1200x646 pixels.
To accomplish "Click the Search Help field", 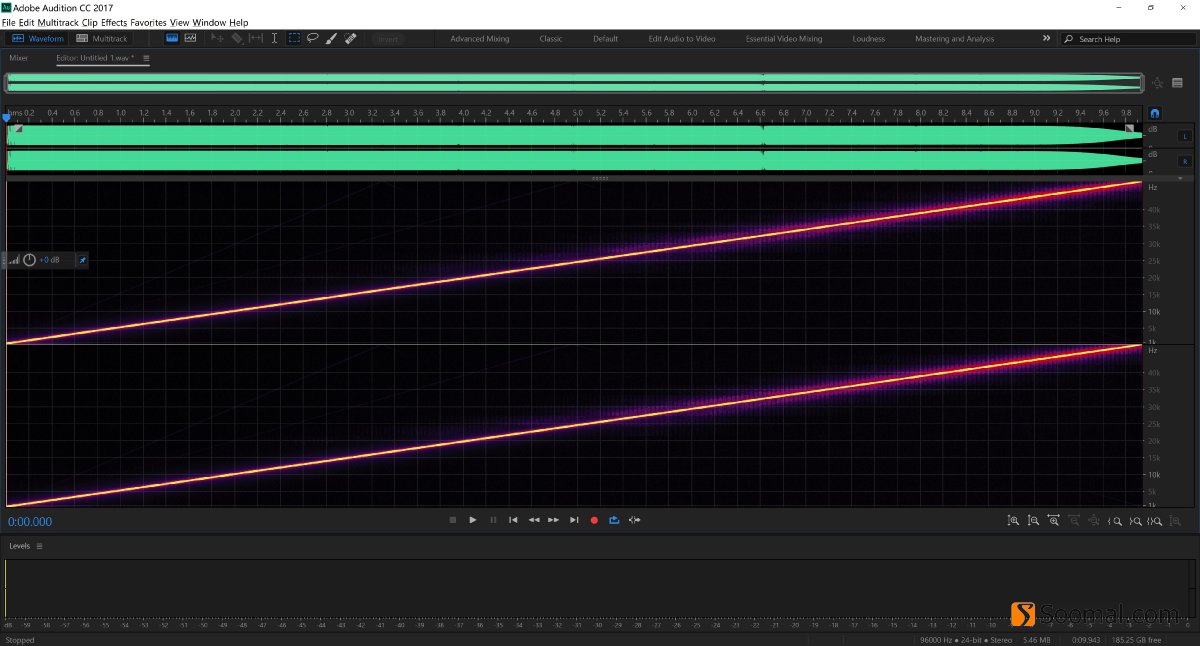I will (x=1127, y=39).
